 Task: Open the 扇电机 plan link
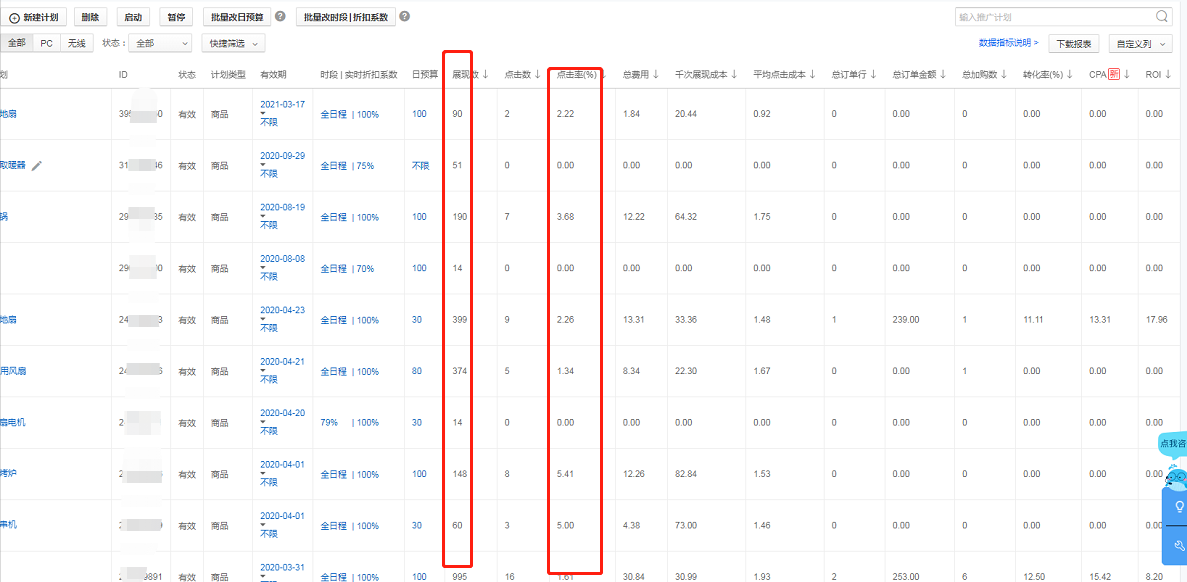tap(13, 423)
